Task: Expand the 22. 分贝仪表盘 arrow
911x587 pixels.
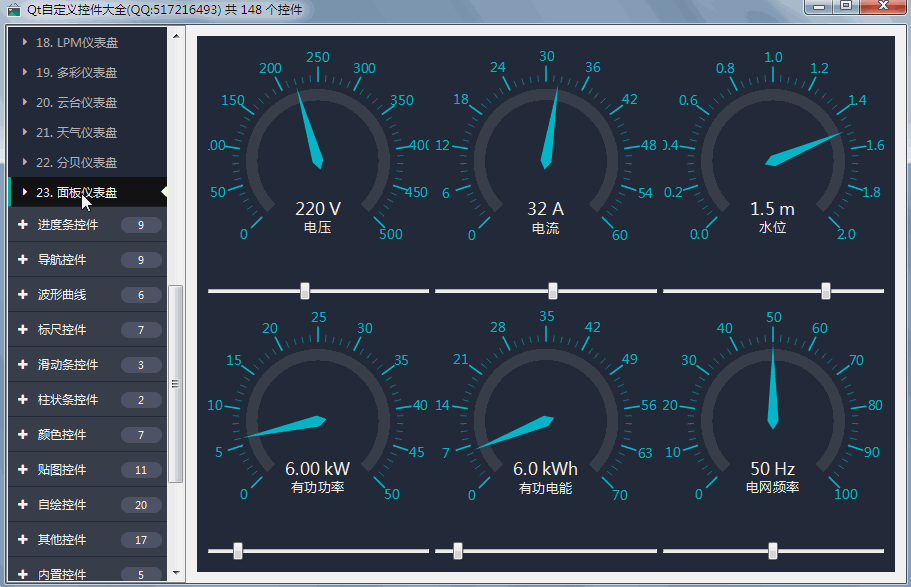Action: tap(24, 162)
